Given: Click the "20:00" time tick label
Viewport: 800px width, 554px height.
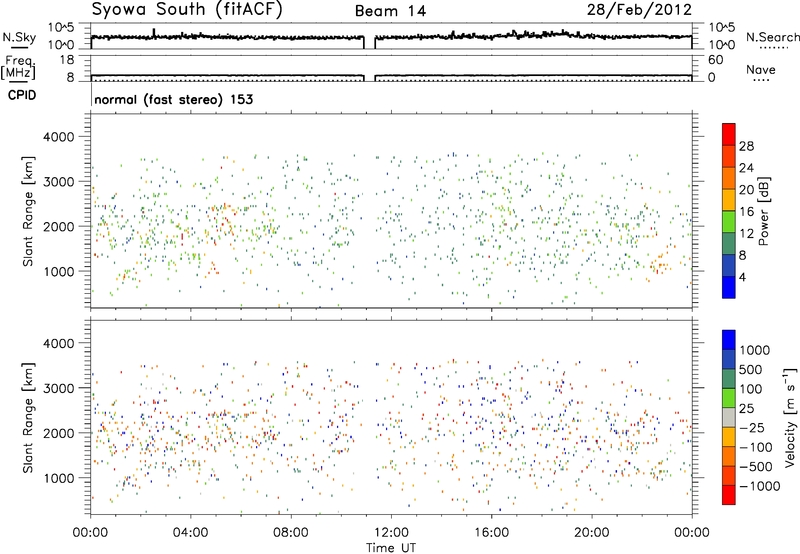Looking at the screenshot, I should [x=592, y=533].
